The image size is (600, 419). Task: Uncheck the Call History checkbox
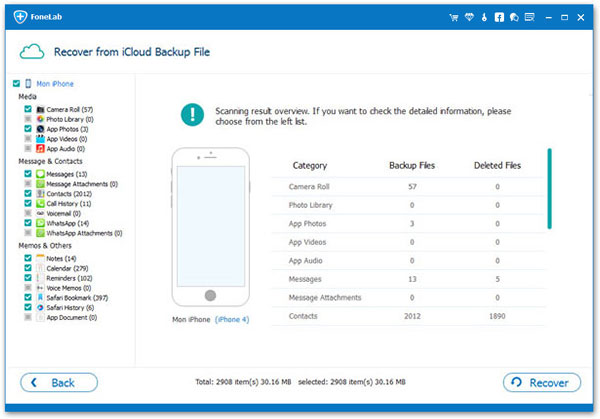28,203
